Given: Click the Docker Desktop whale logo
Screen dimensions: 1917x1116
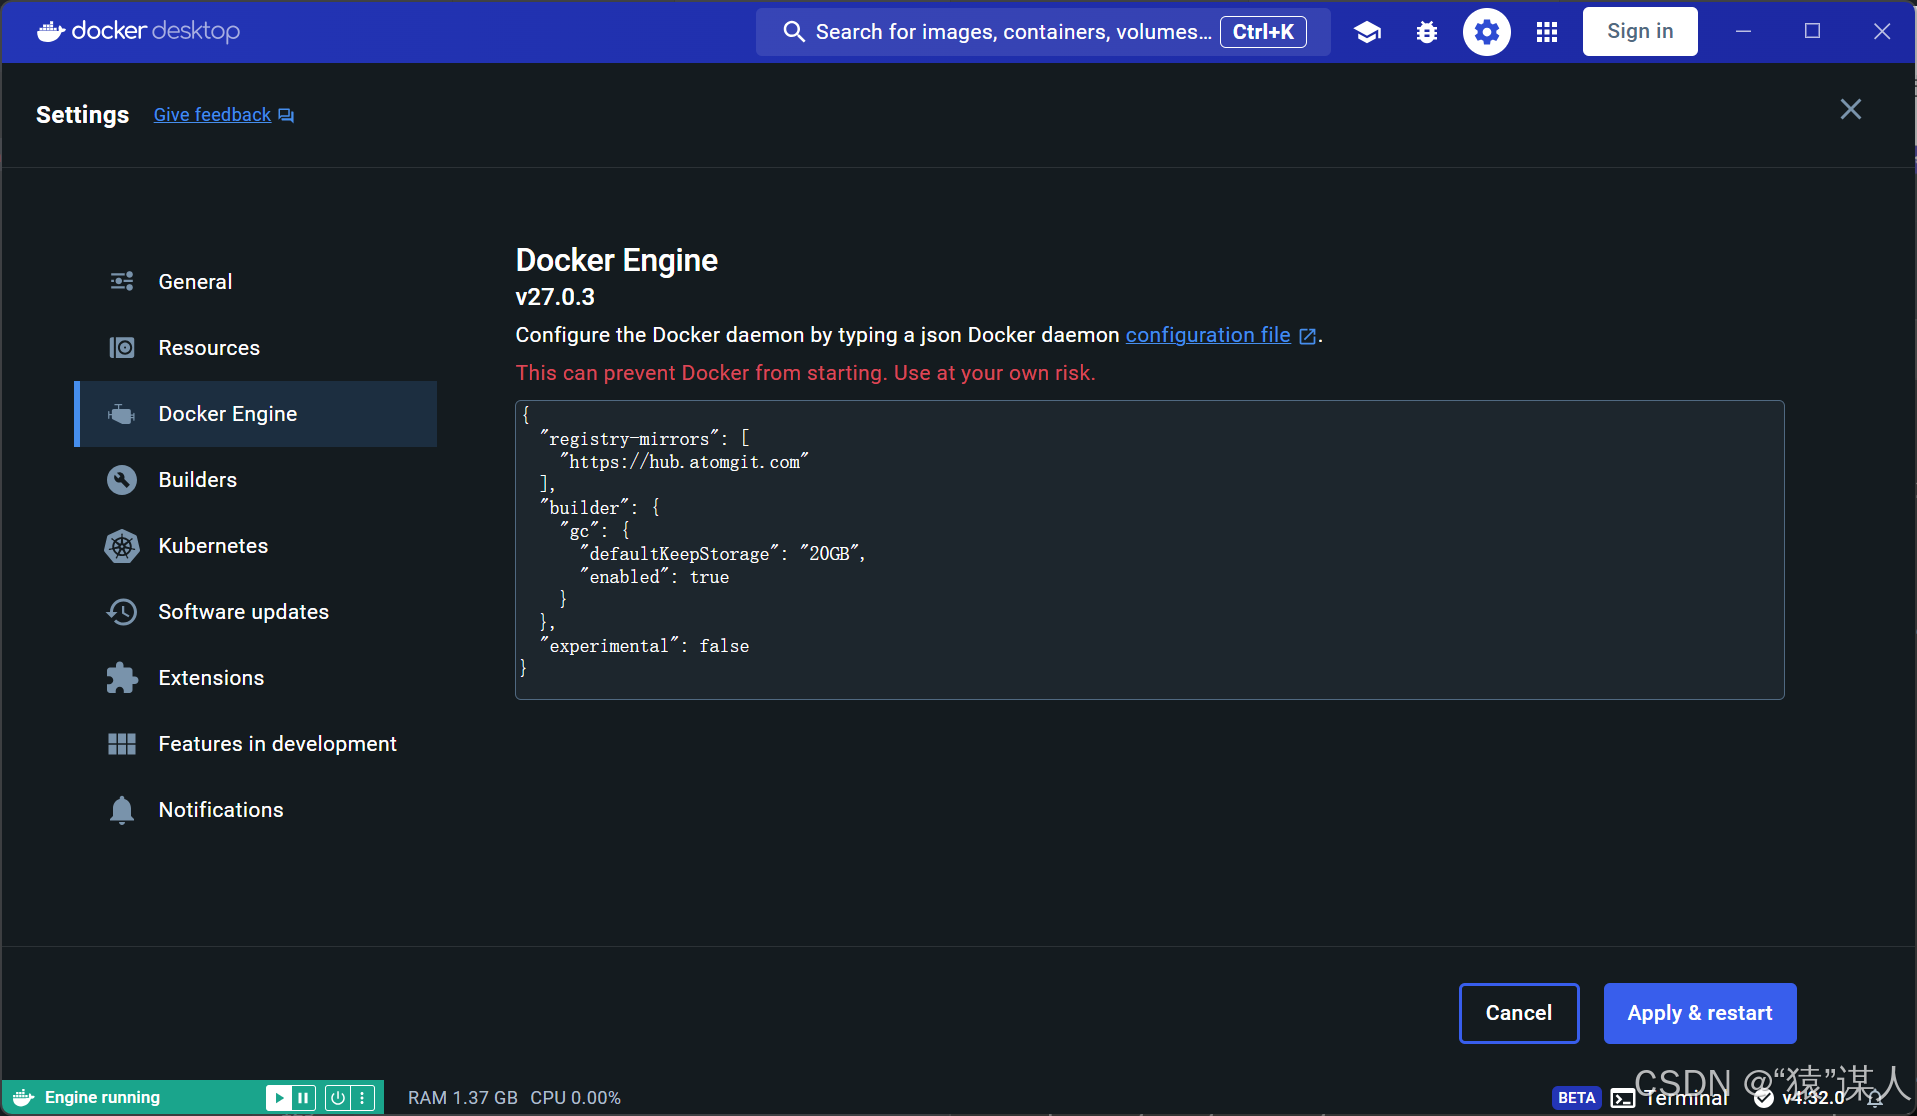Looking at the screenshot, I should (138, 31).
